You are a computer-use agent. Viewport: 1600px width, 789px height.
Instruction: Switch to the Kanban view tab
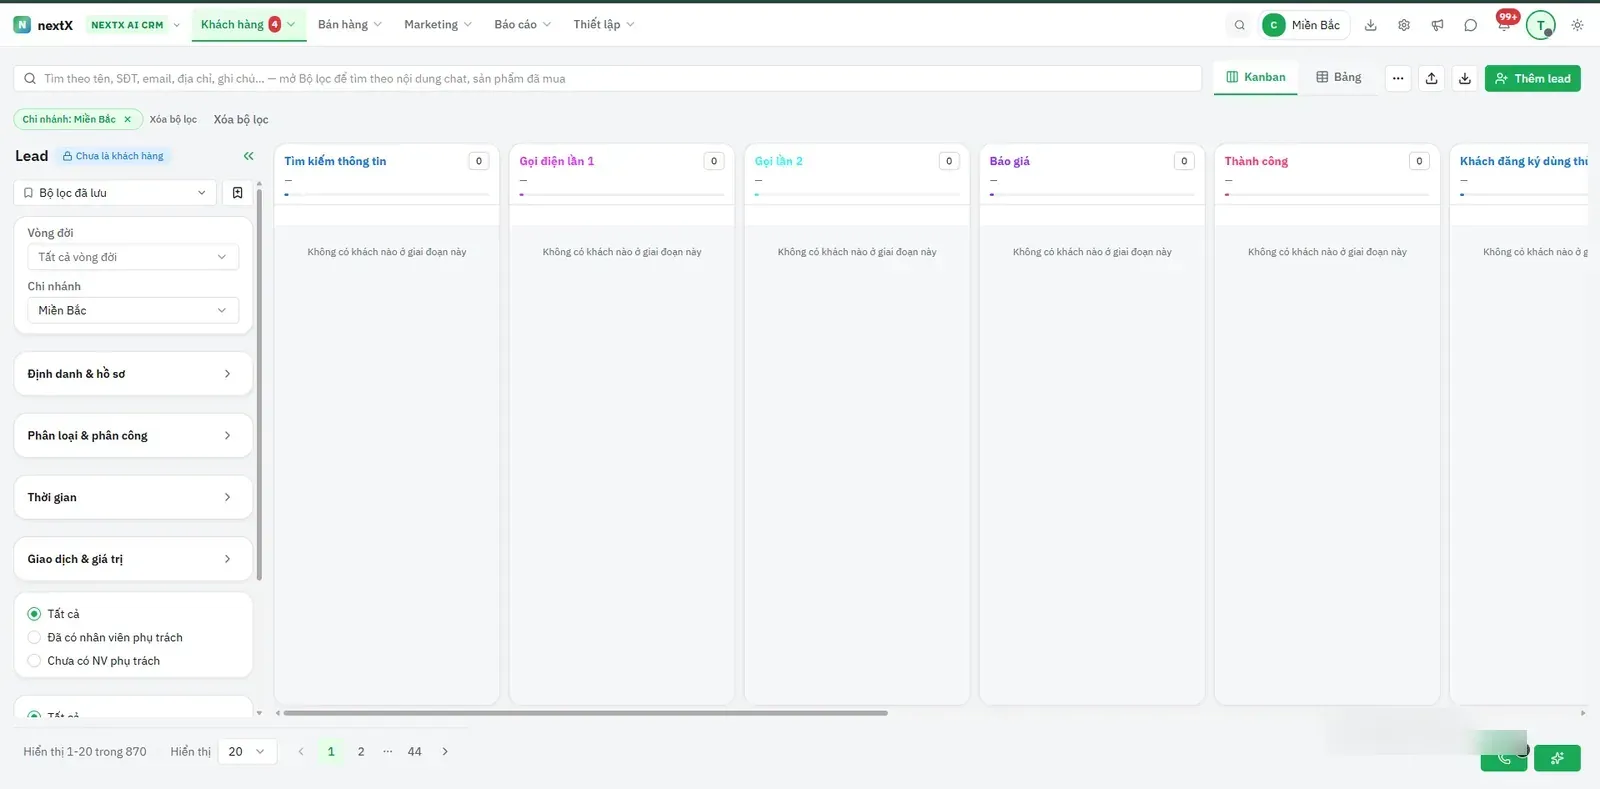[1256, 77]
